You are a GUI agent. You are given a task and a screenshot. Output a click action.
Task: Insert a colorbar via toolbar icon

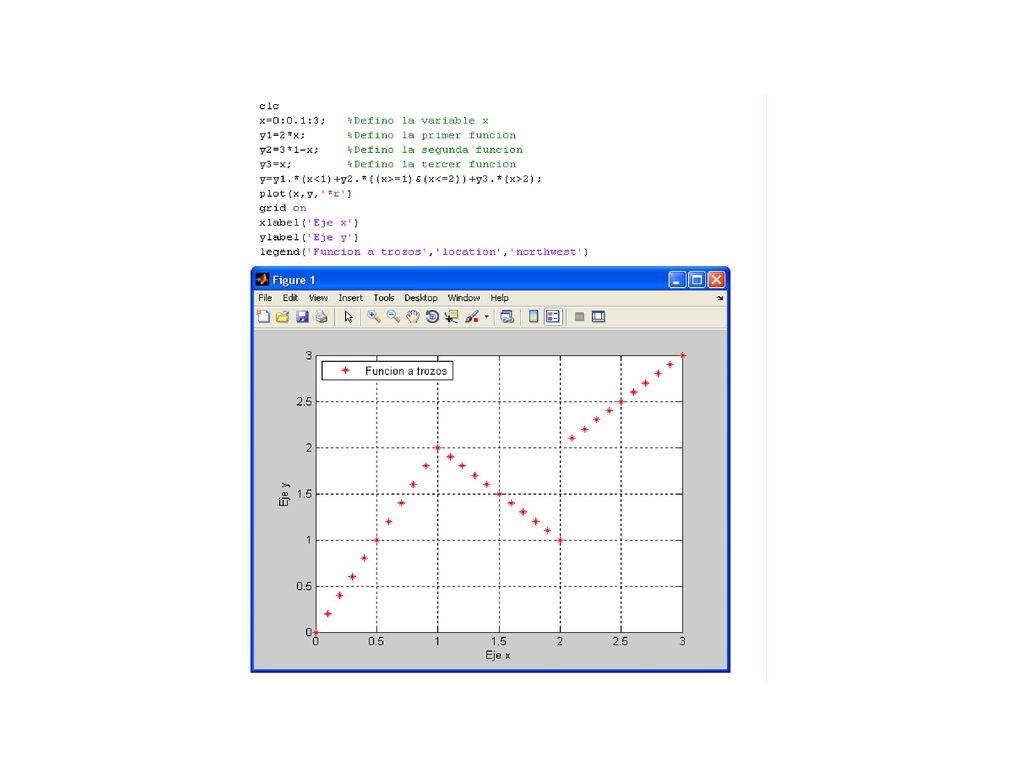(x=534, y=317)
